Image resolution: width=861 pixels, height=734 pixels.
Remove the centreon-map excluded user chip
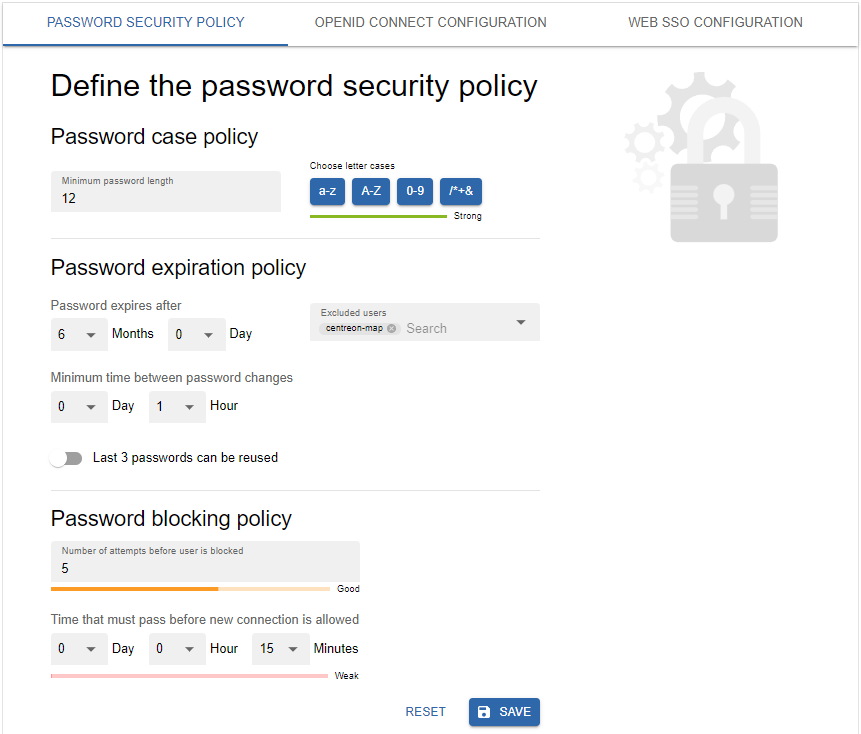pos(392,328)
